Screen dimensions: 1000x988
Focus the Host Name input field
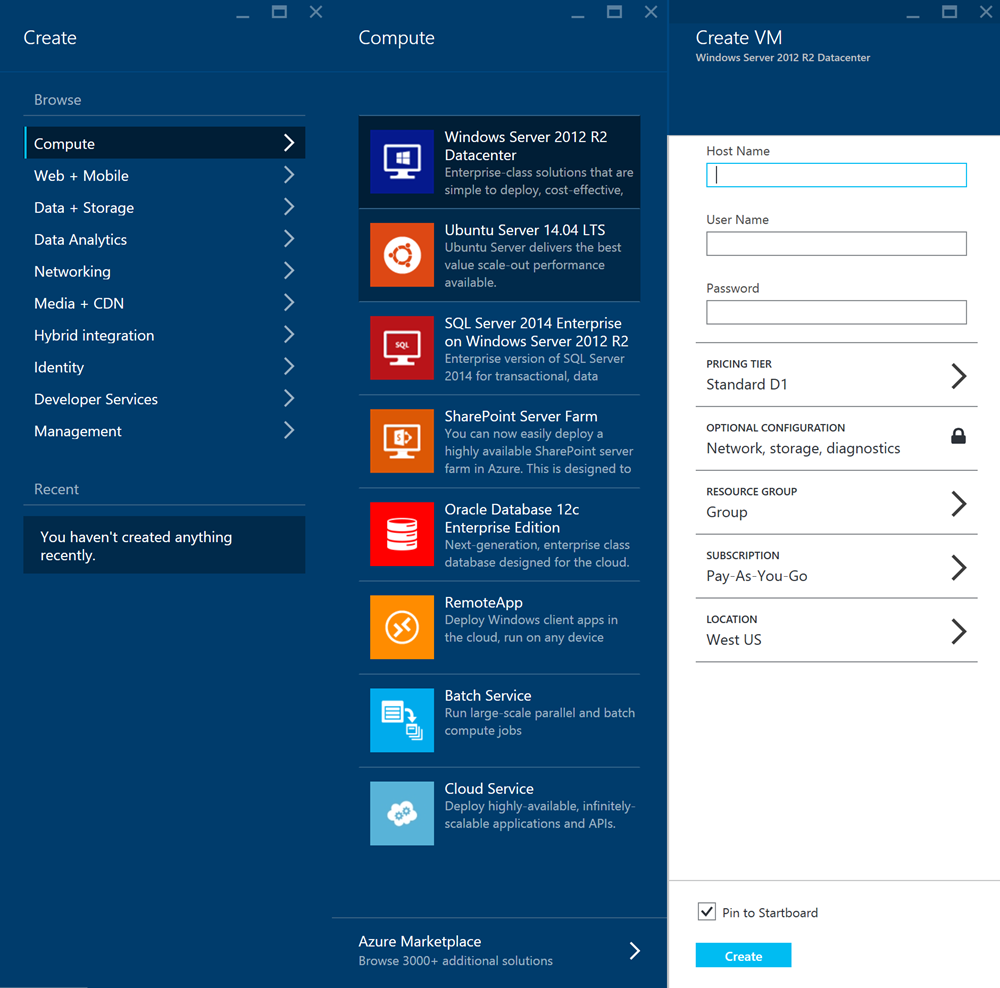coord(836,175)
